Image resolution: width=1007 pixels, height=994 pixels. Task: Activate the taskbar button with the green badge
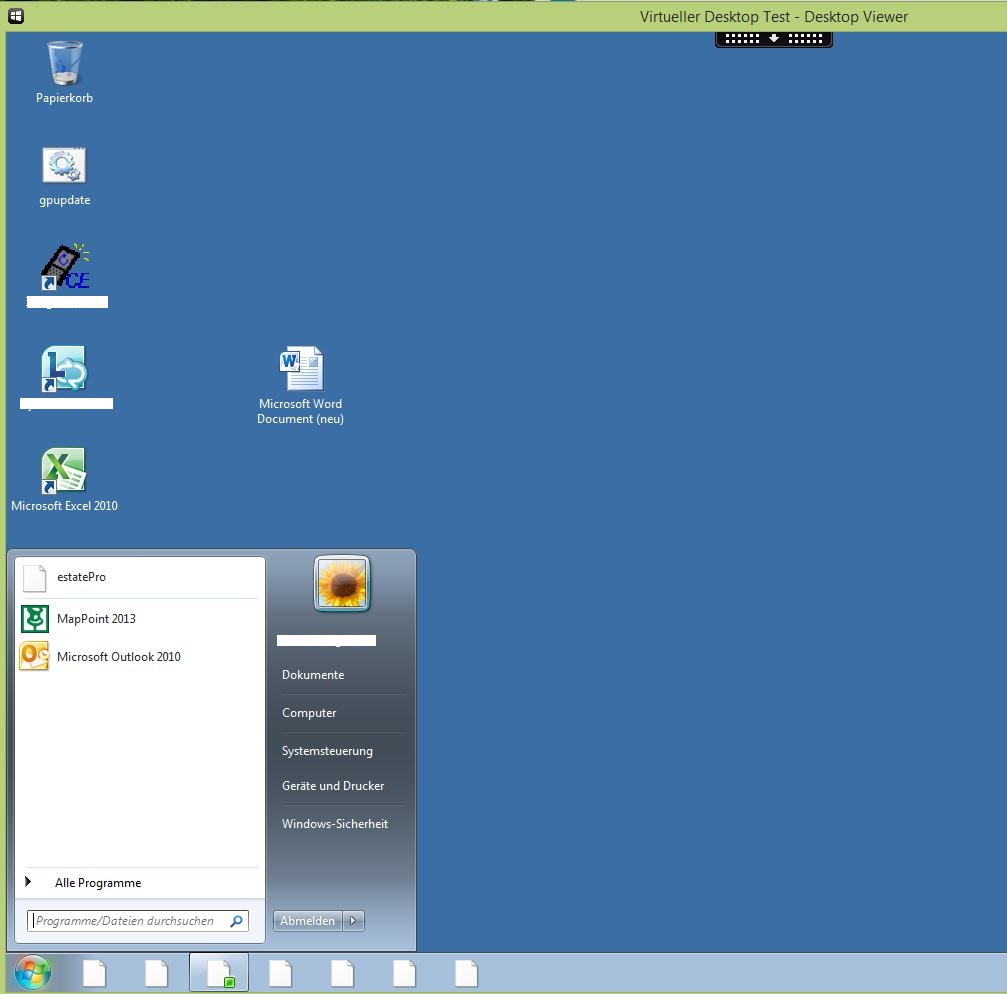(219, 973)
